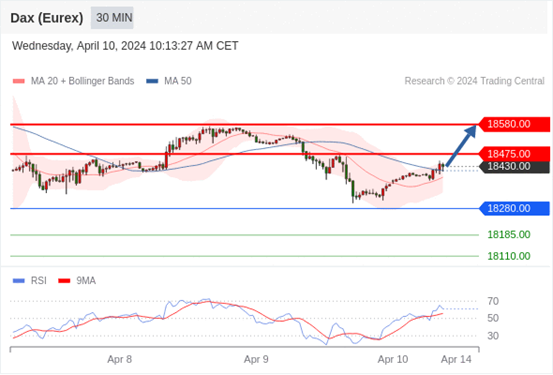Click the Dax (Eurex) title
553x375 pixels.
(x=47, y=18)
